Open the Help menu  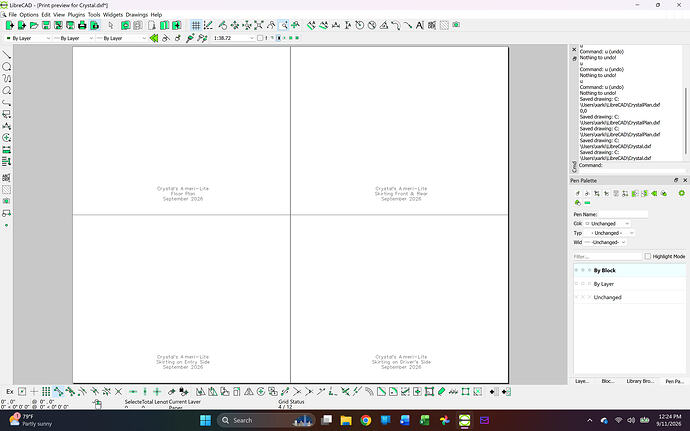(156, 15)
